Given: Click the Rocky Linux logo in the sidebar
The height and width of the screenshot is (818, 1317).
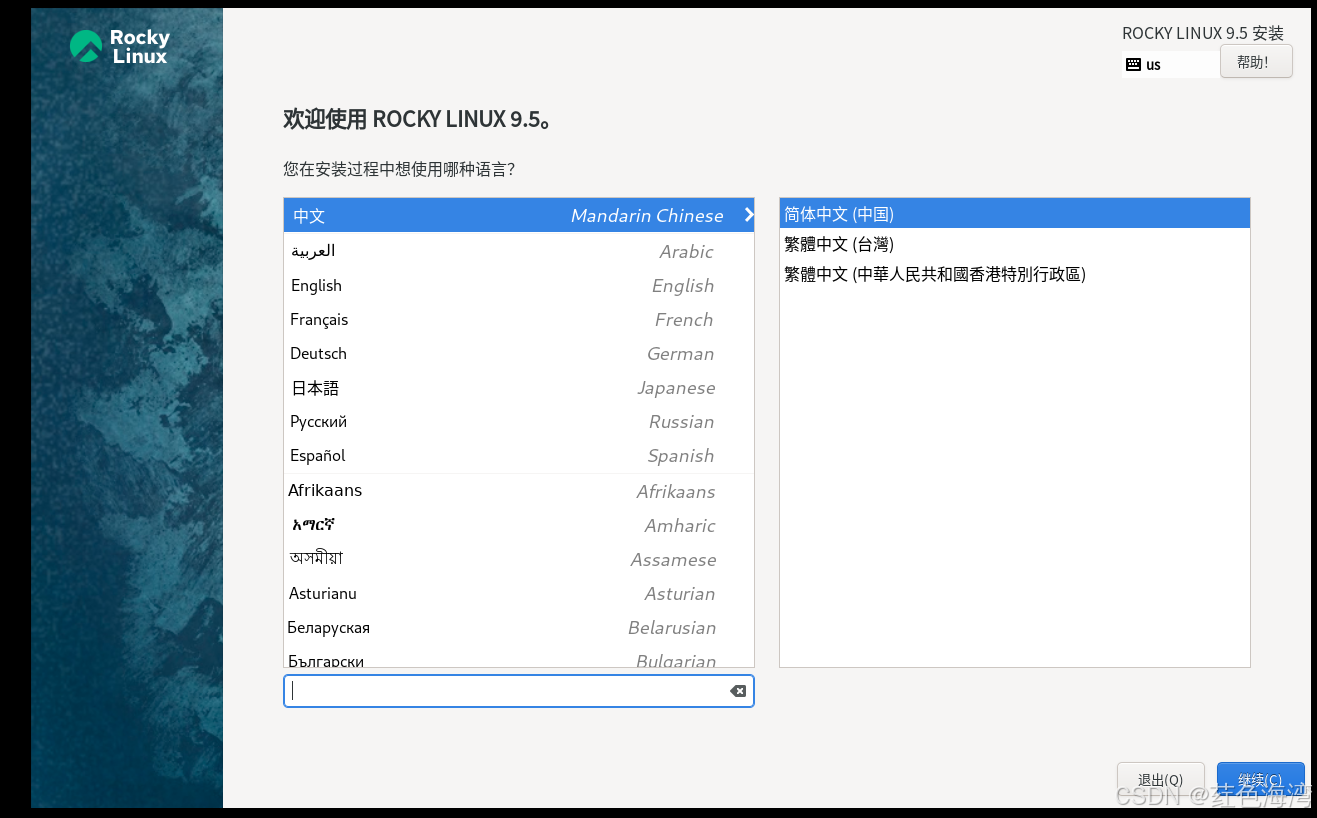Looking at the screenshot, I should click(x=120, y=47).
